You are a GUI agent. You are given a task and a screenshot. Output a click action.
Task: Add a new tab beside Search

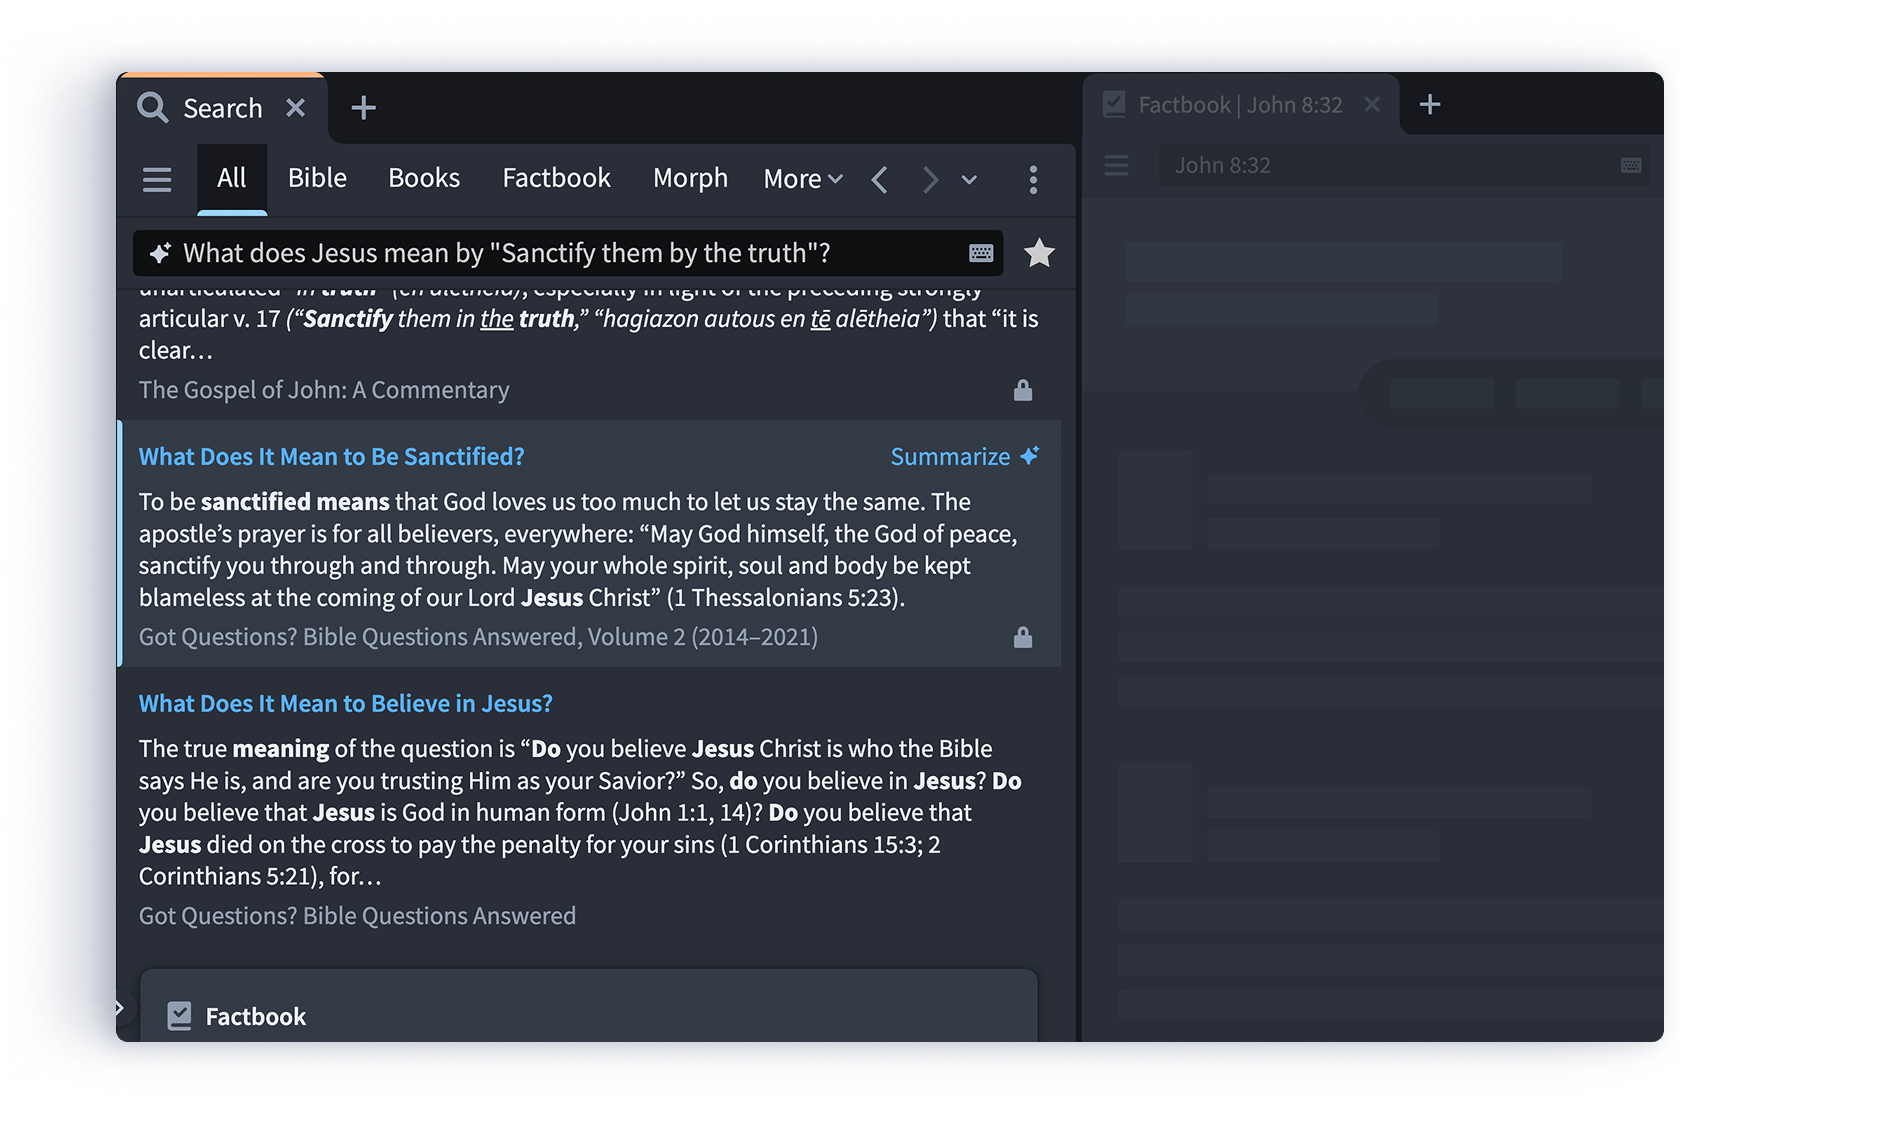364,107
